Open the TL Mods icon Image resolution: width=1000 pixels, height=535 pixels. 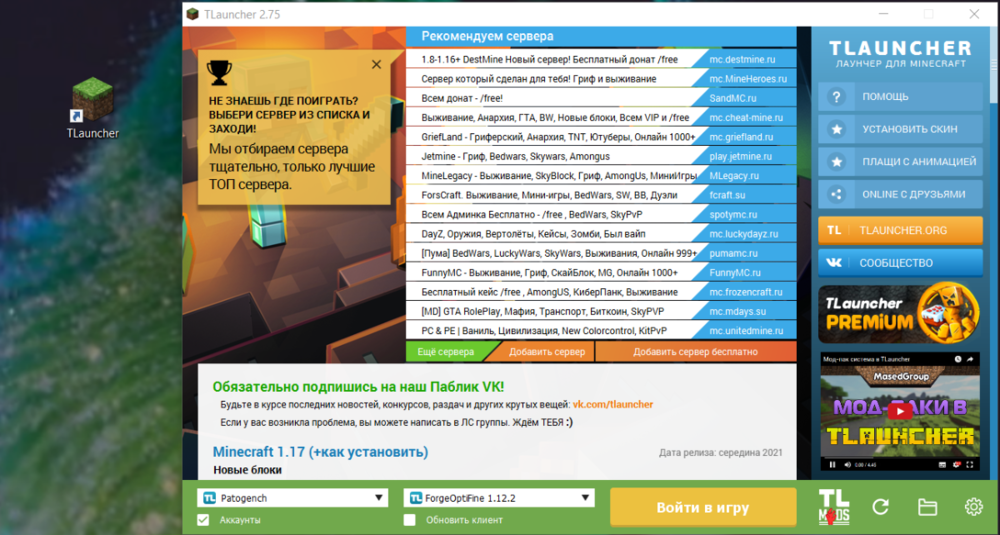pos(834,507)
